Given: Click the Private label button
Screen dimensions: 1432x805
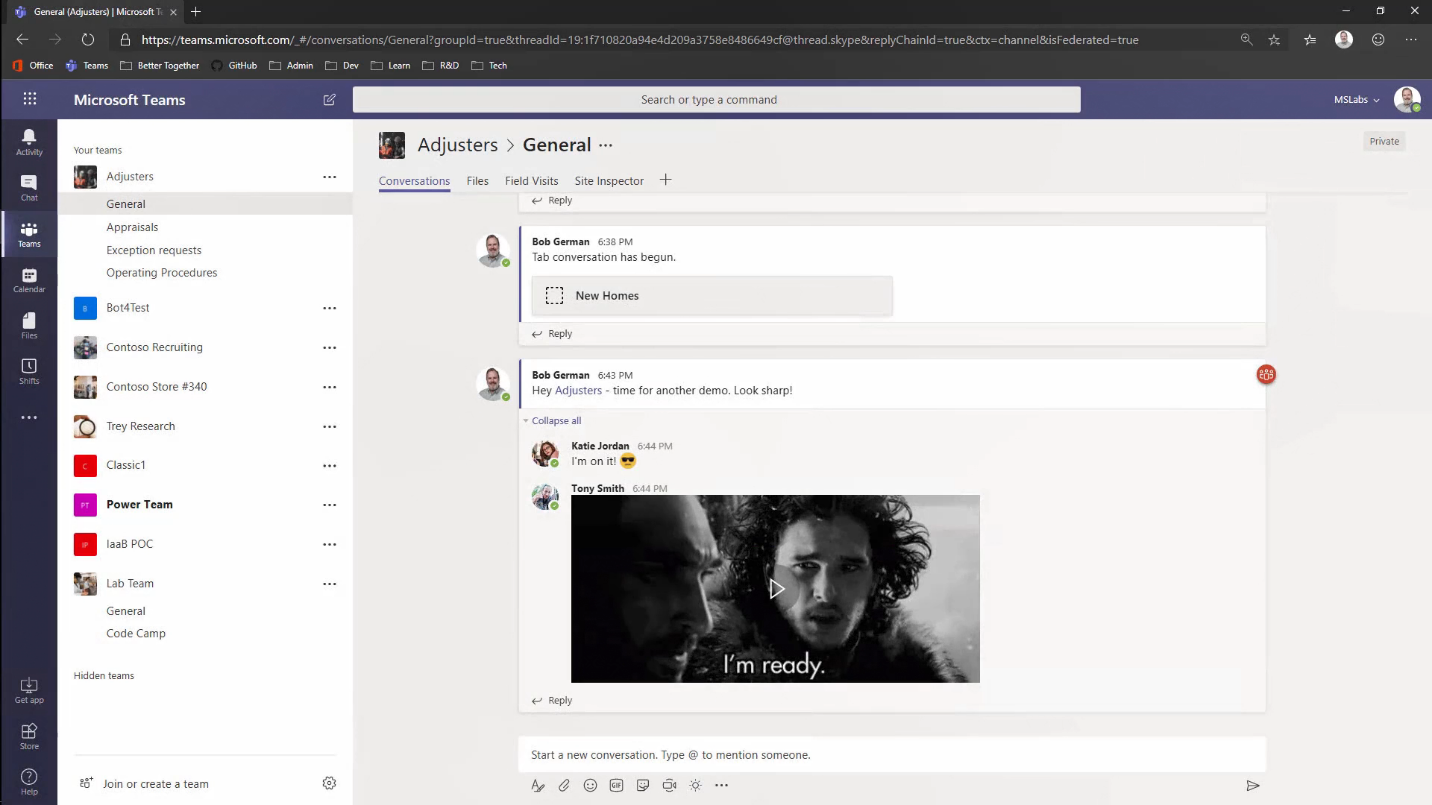Looking at the screenshot, I should click(x=1384, y=141).
